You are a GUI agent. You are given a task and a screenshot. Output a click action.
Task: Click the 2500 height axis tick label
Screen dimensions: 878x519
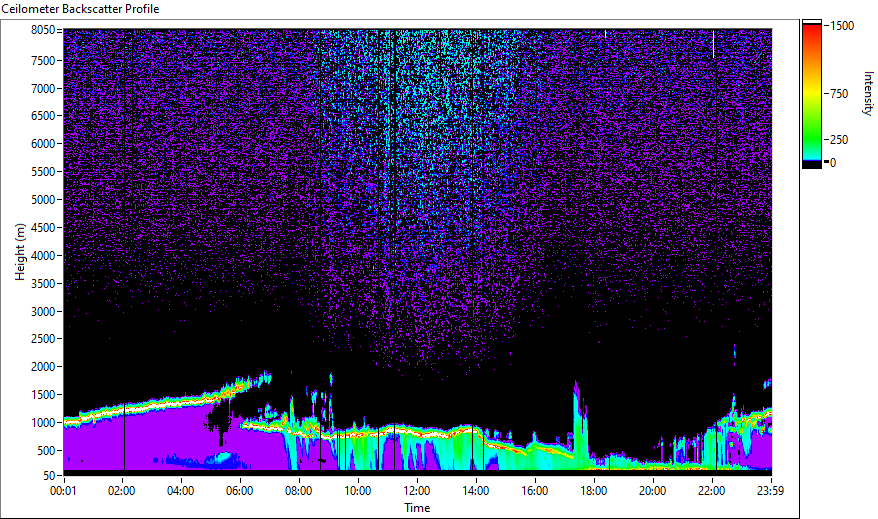point(43,339)
